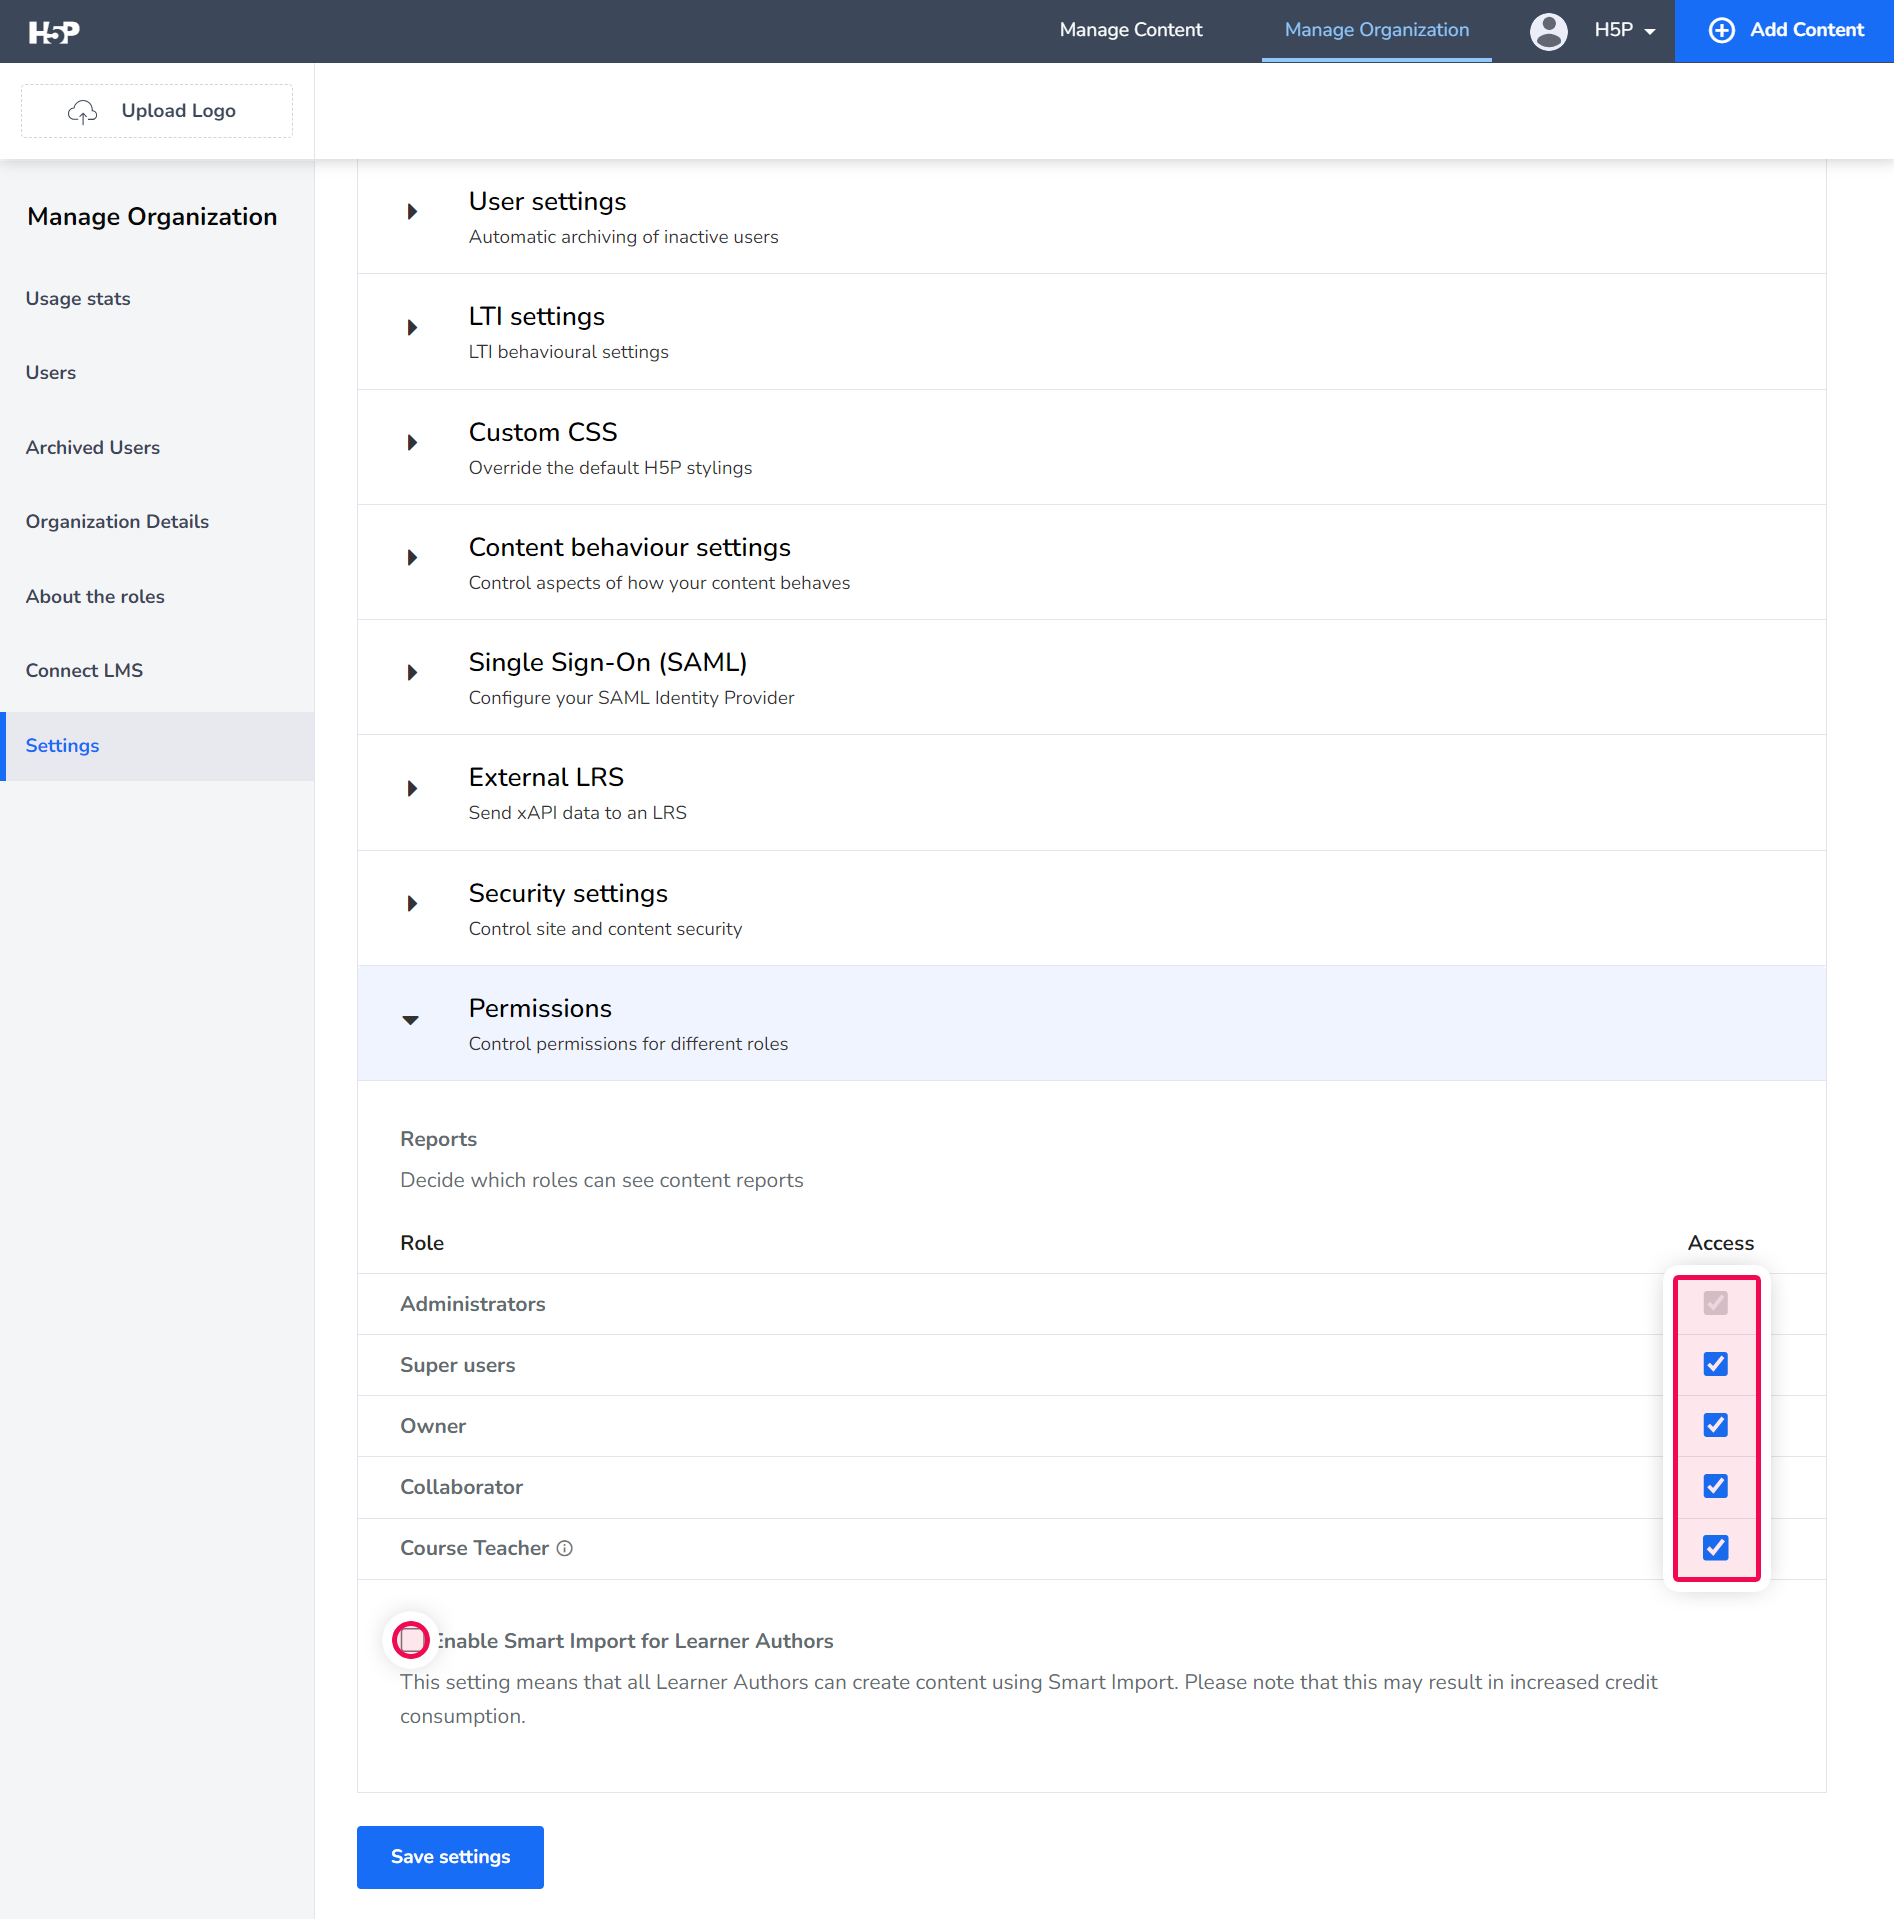Select Usage stats in sidebar

click(x=78, y=299)
